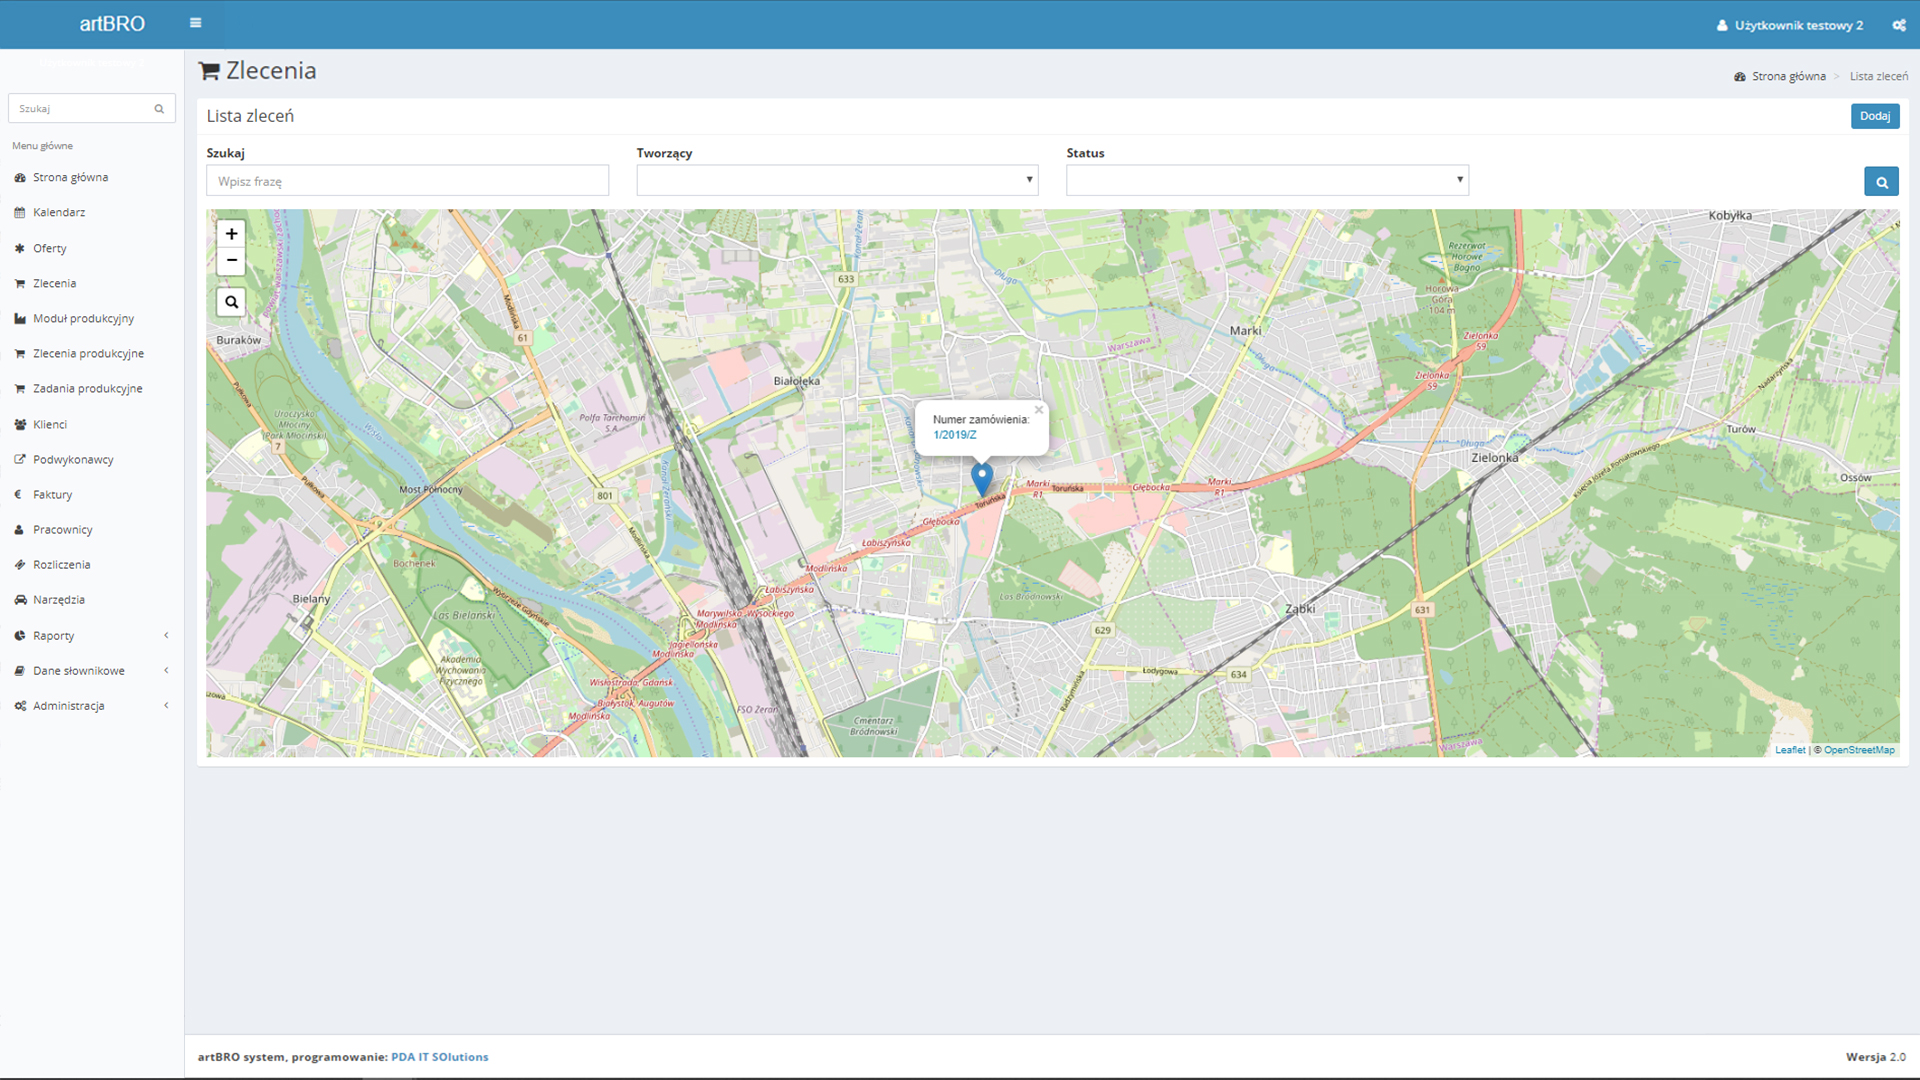Click sidebar search magnifier icon

click(x=159, y=109)
